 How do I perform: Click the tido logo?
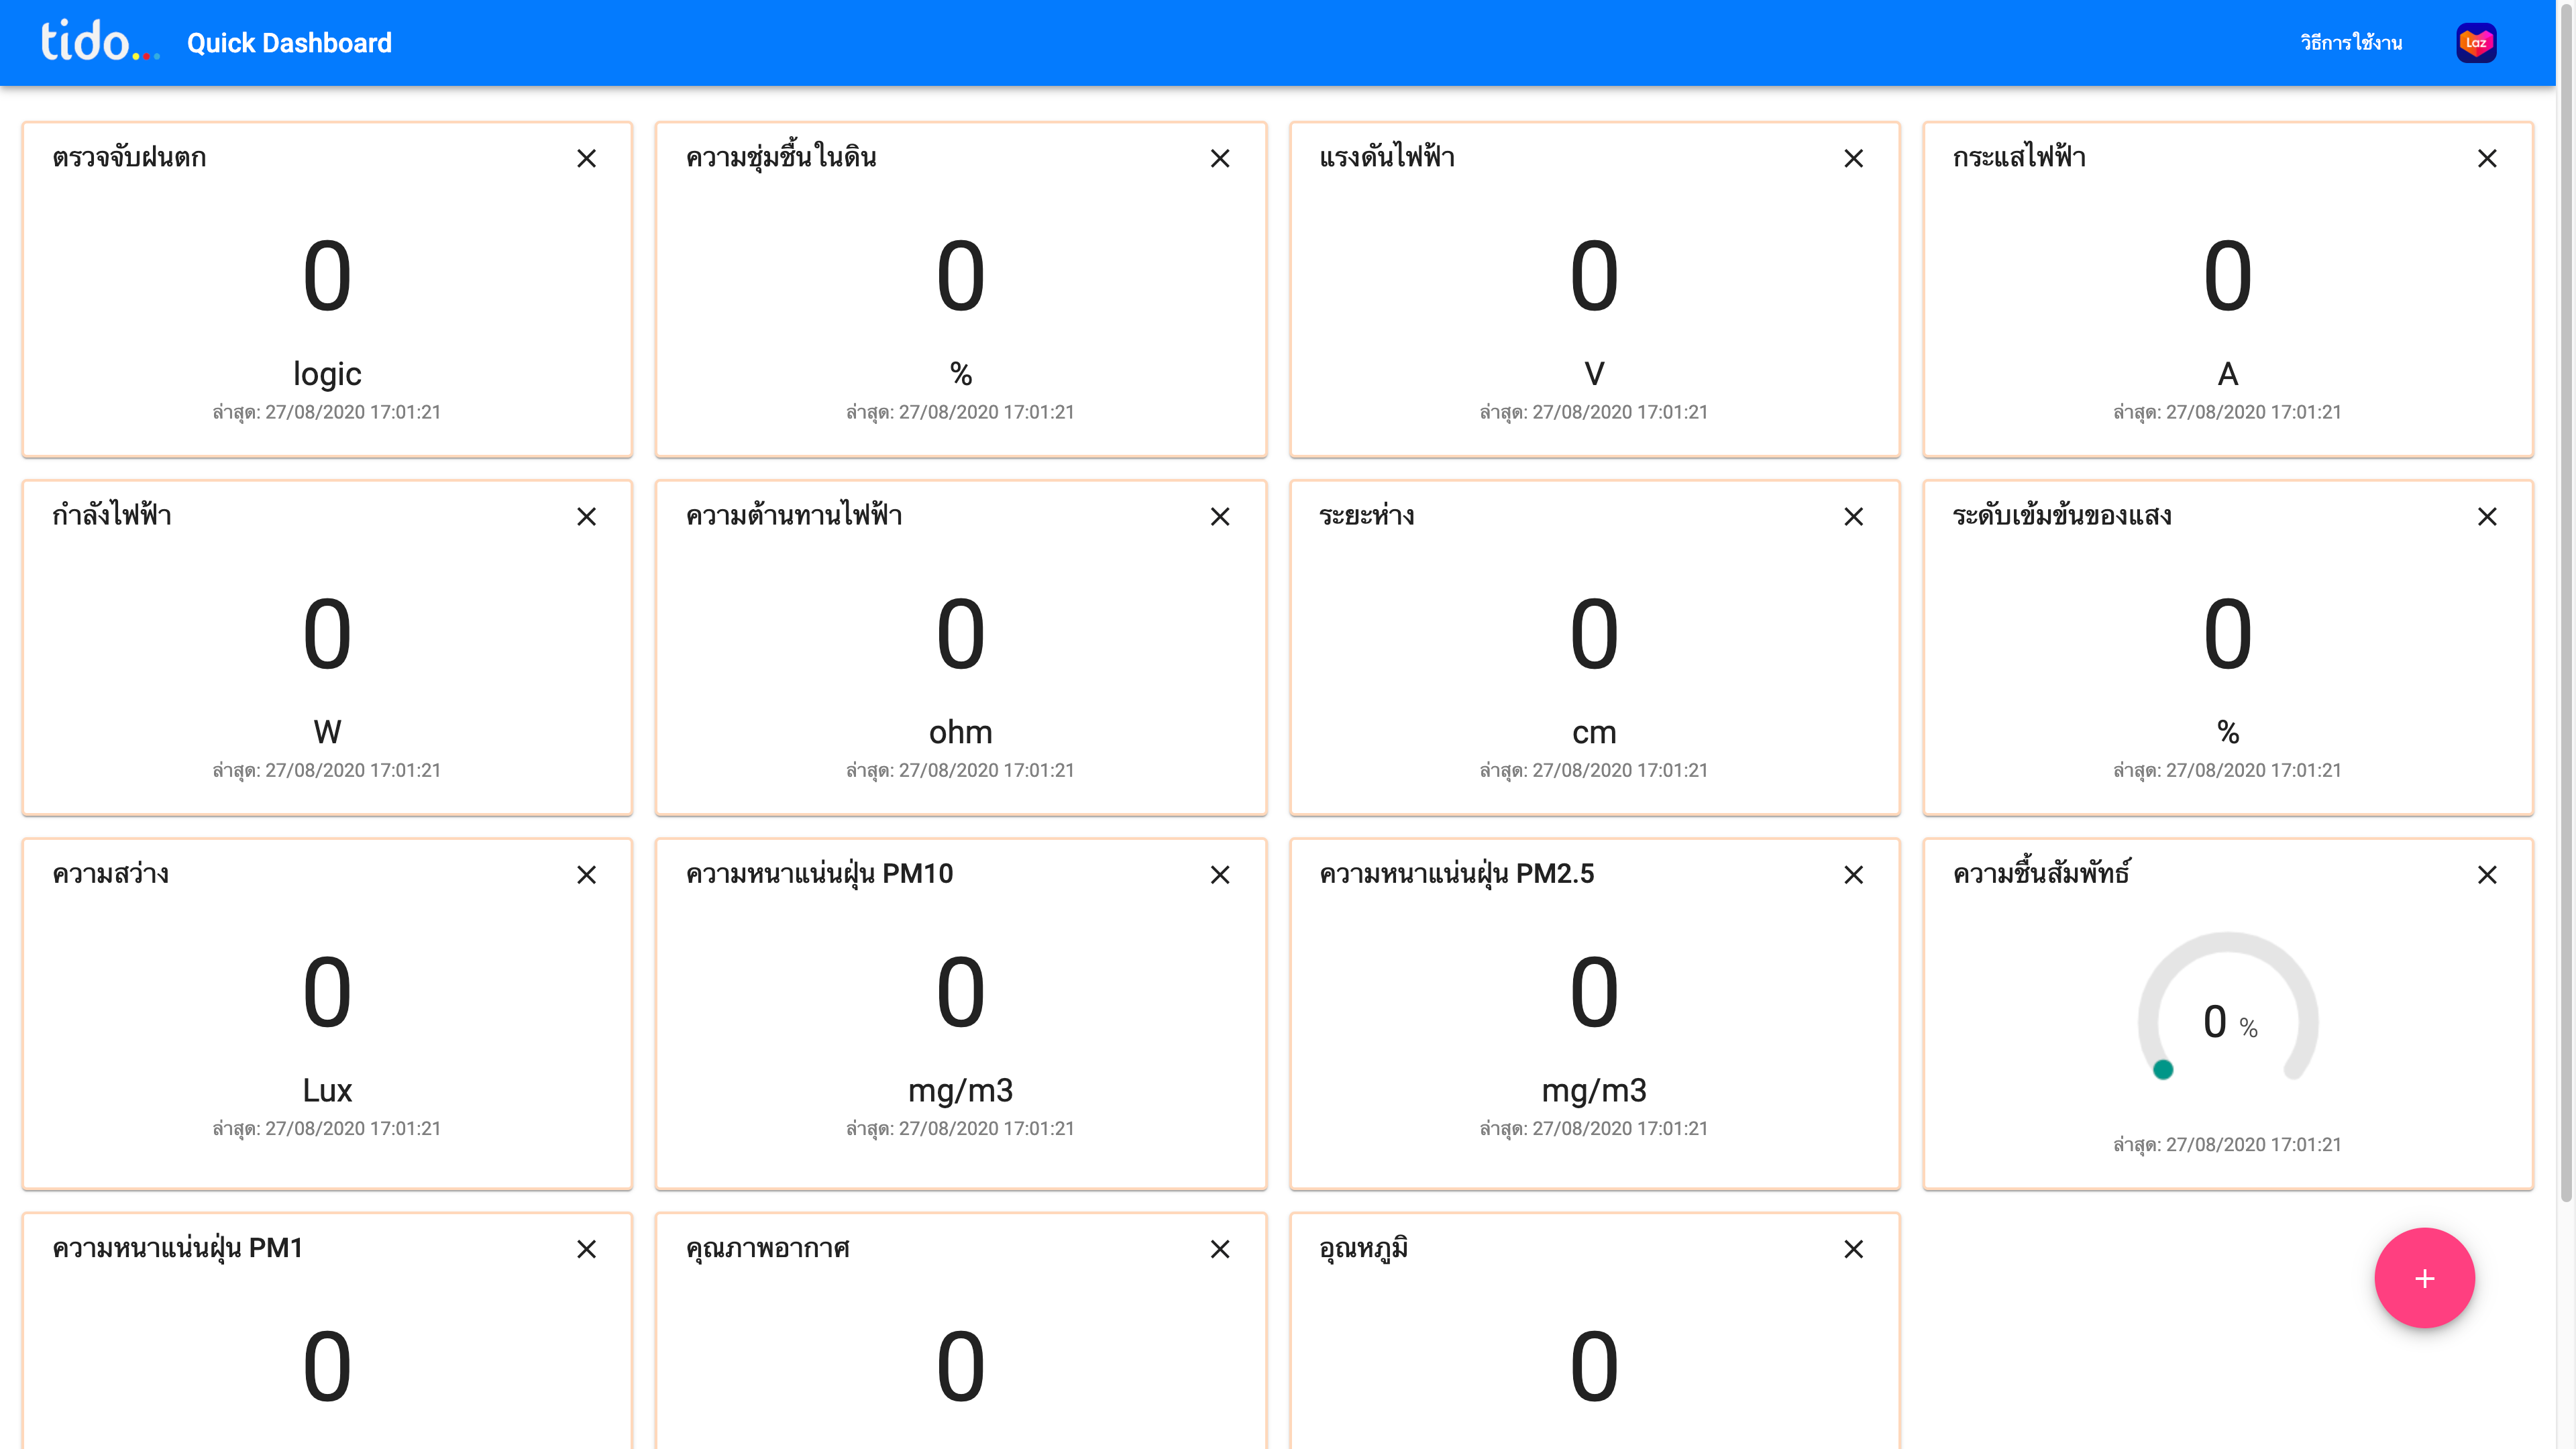(100, 42)
